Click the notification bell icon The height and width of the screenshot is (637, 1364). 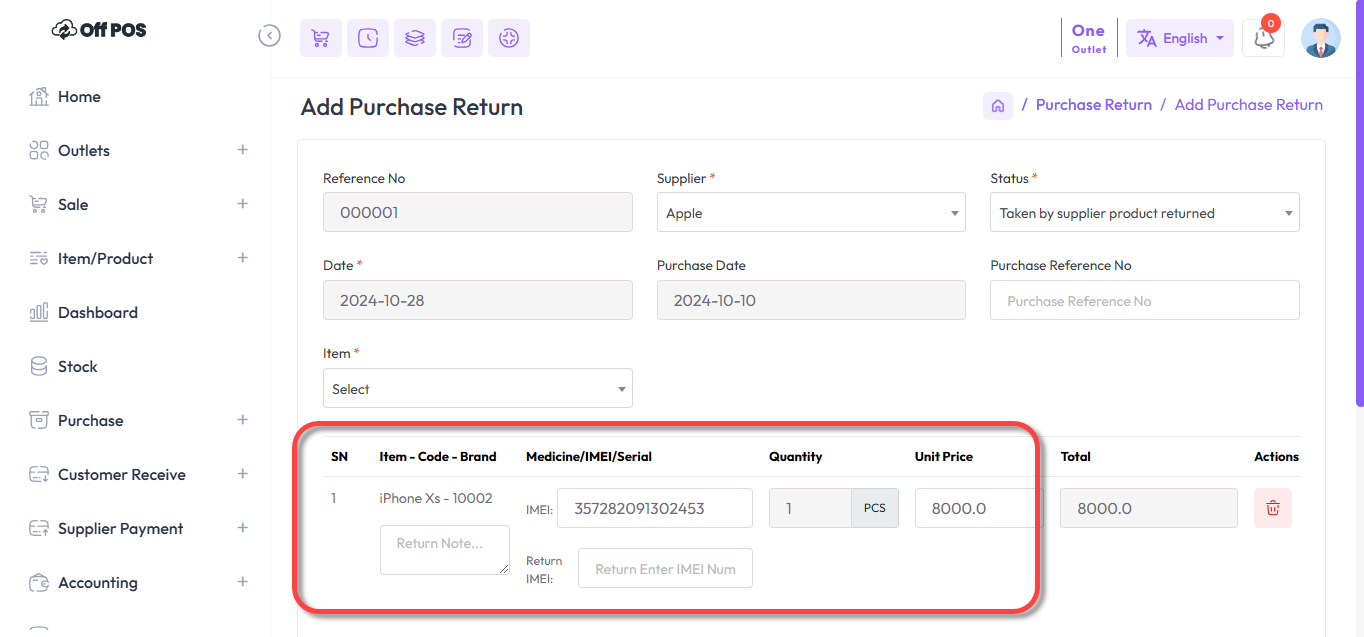[1264, 39]
